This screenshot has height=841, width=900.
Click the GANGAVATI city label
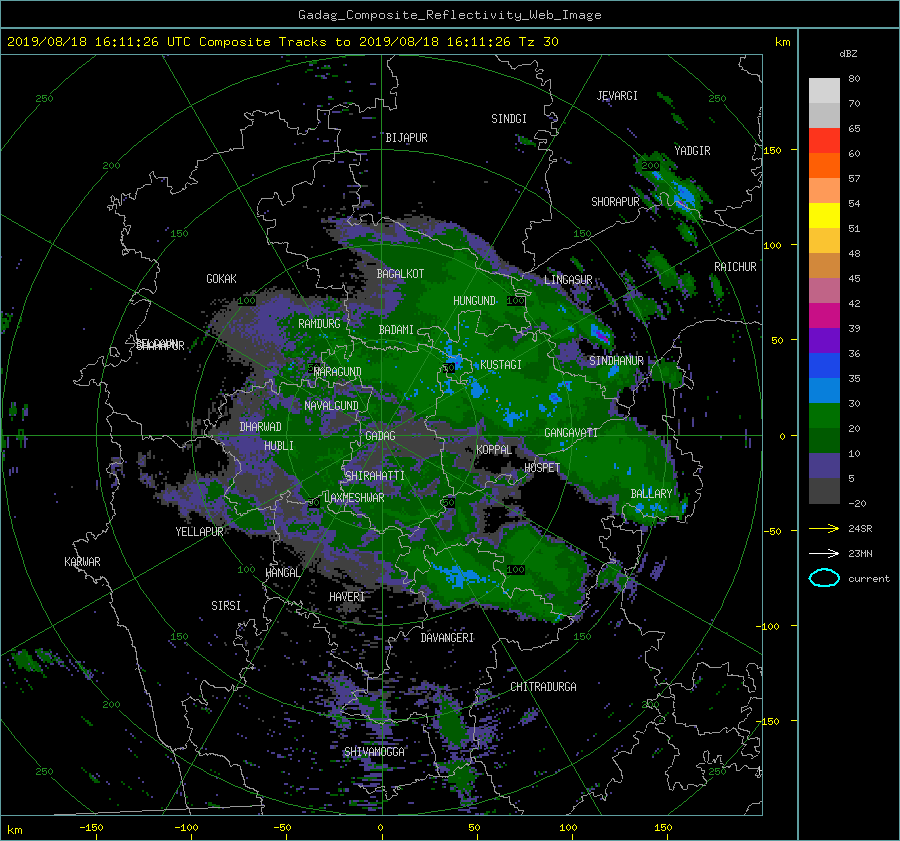(x=571, y=433)
